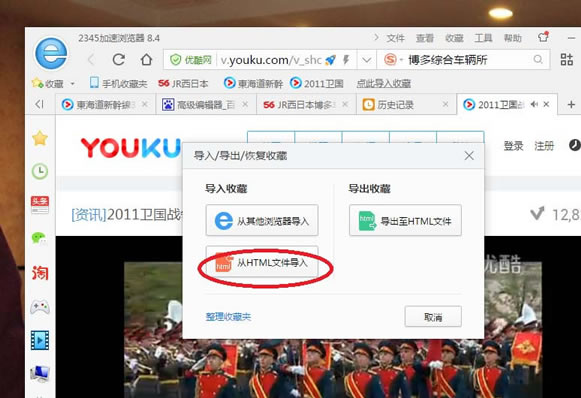Click the 取消 button
The width and height of the screenshot is (581, 398).
click(x=433, y=316)
